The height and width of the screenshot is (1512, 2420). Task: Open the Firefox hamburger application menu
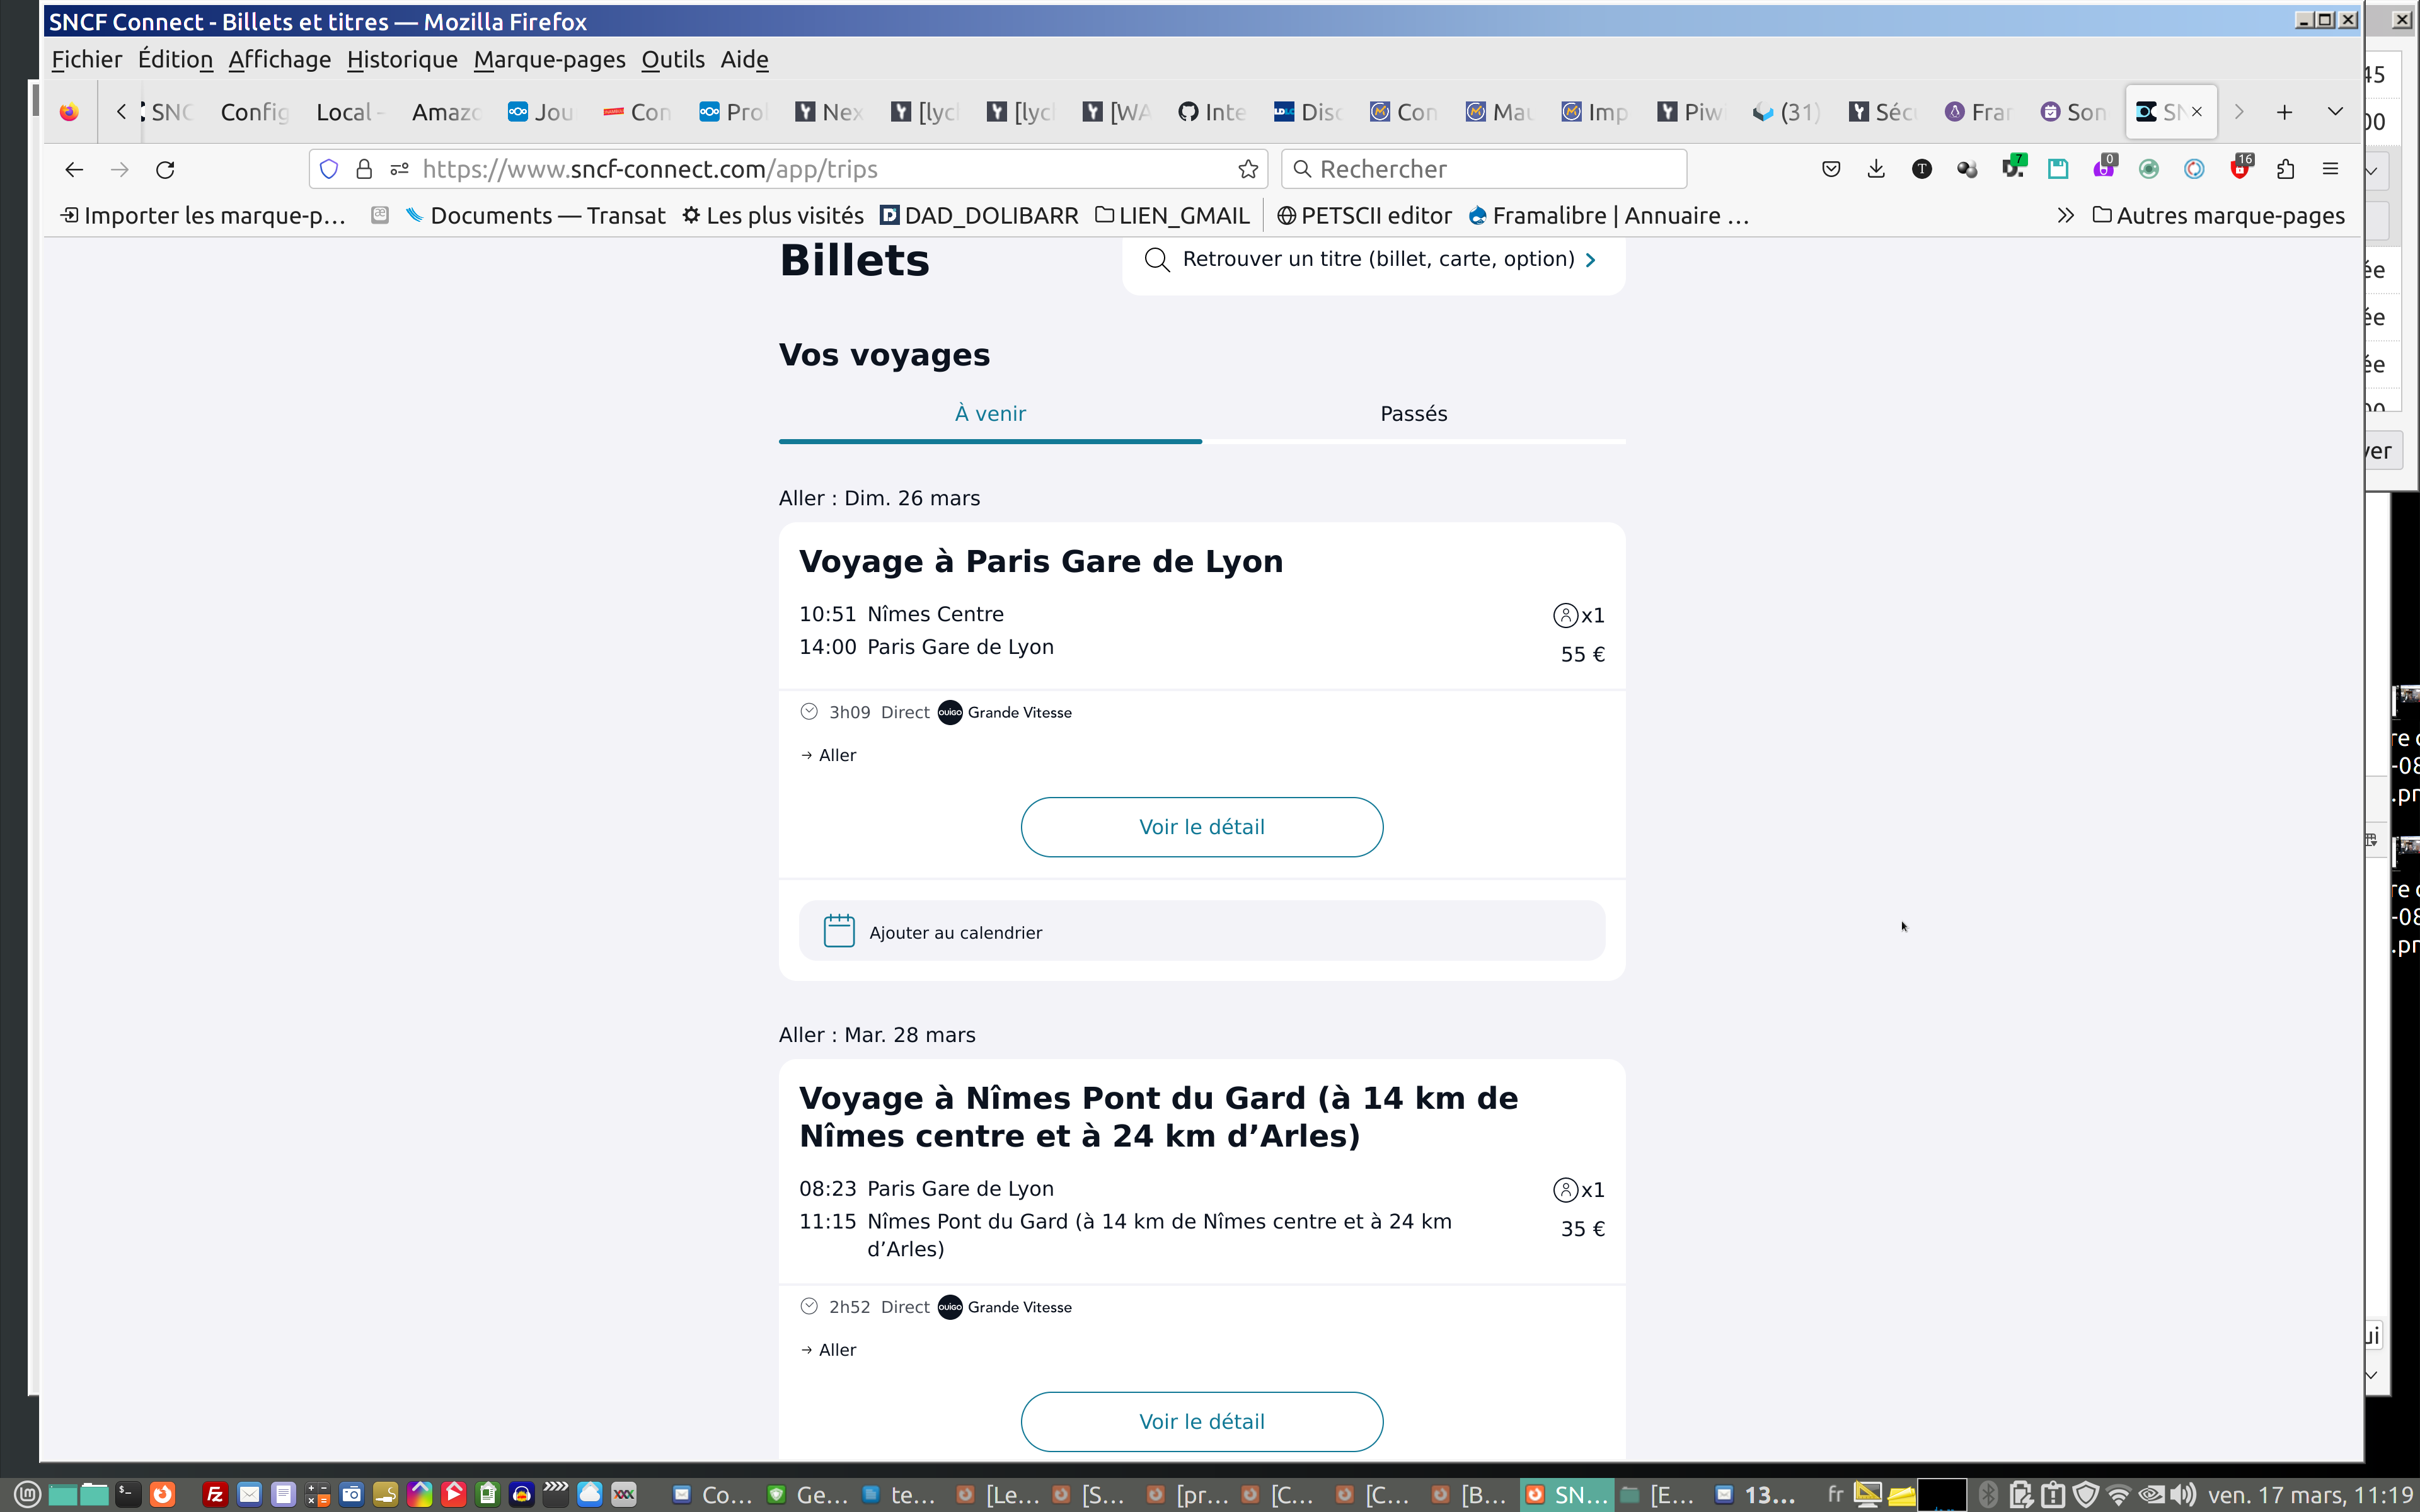click(x=2330, y=169)
